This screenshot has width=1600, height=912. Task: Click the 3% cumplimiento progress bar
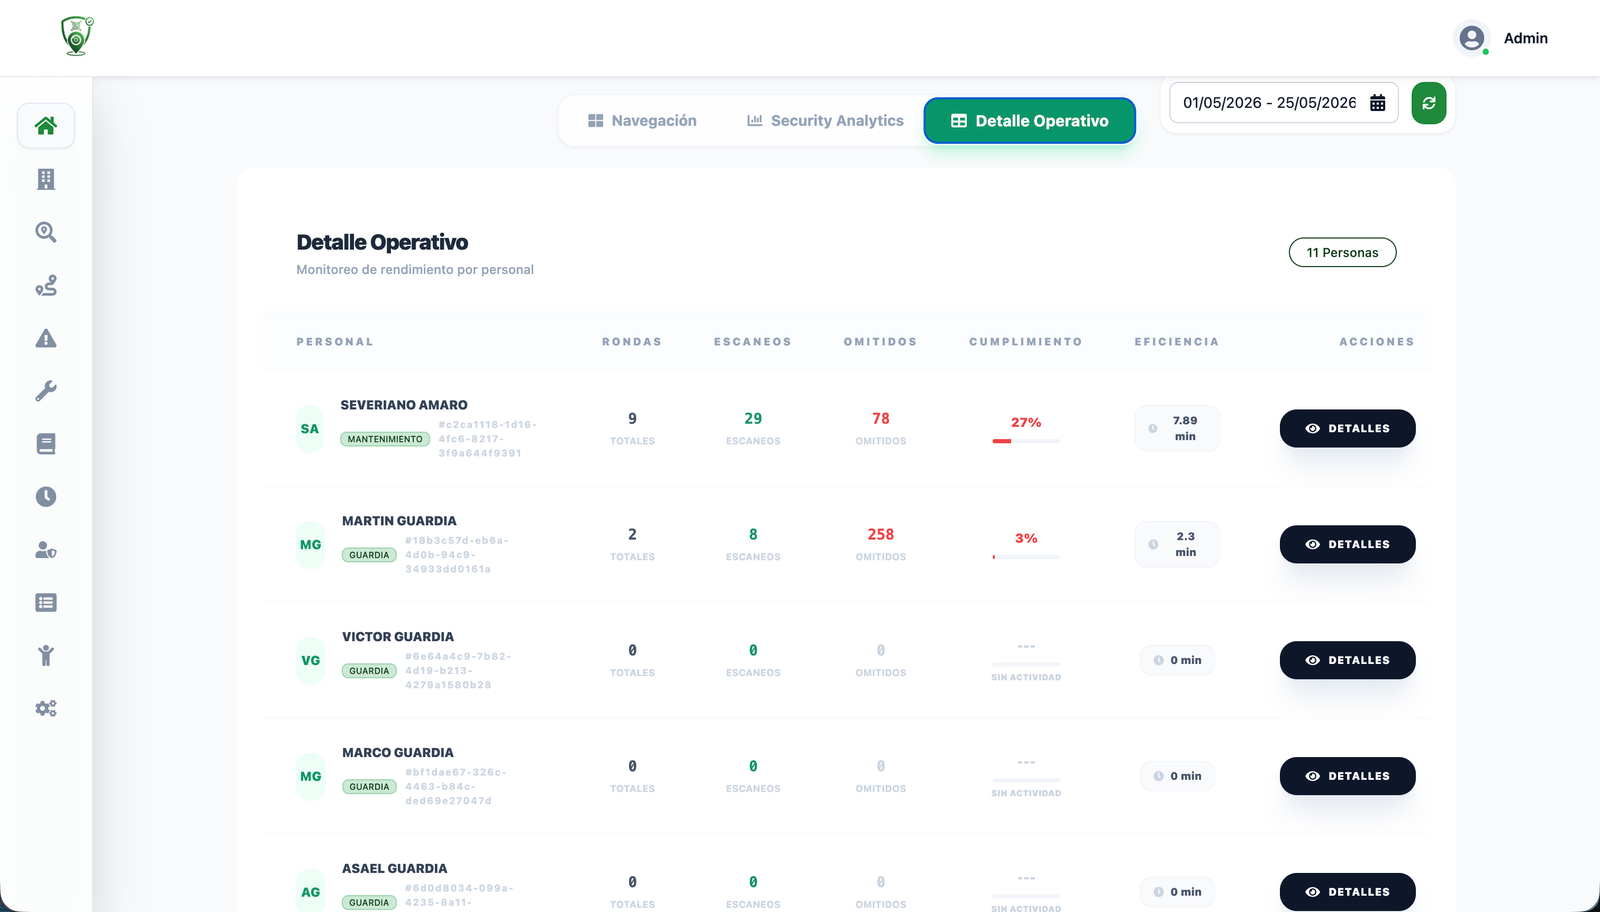pyautogui.click(x=1026, y=557)
